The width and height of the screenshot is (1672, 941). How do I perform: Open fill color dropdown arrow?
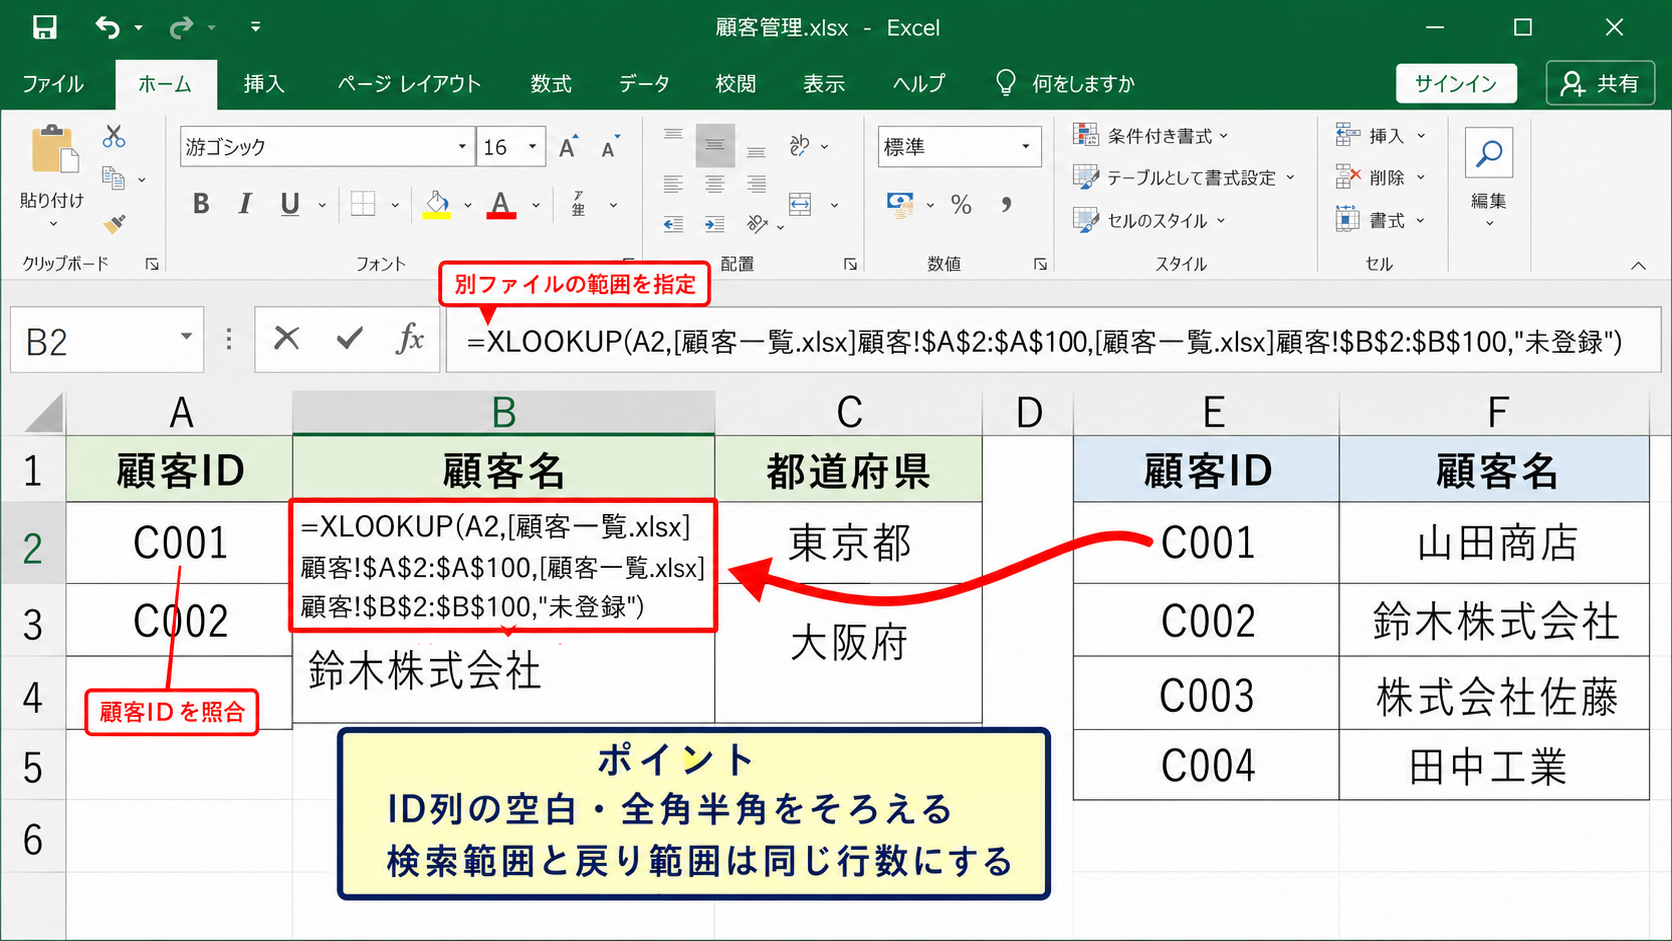pos(467,205)
